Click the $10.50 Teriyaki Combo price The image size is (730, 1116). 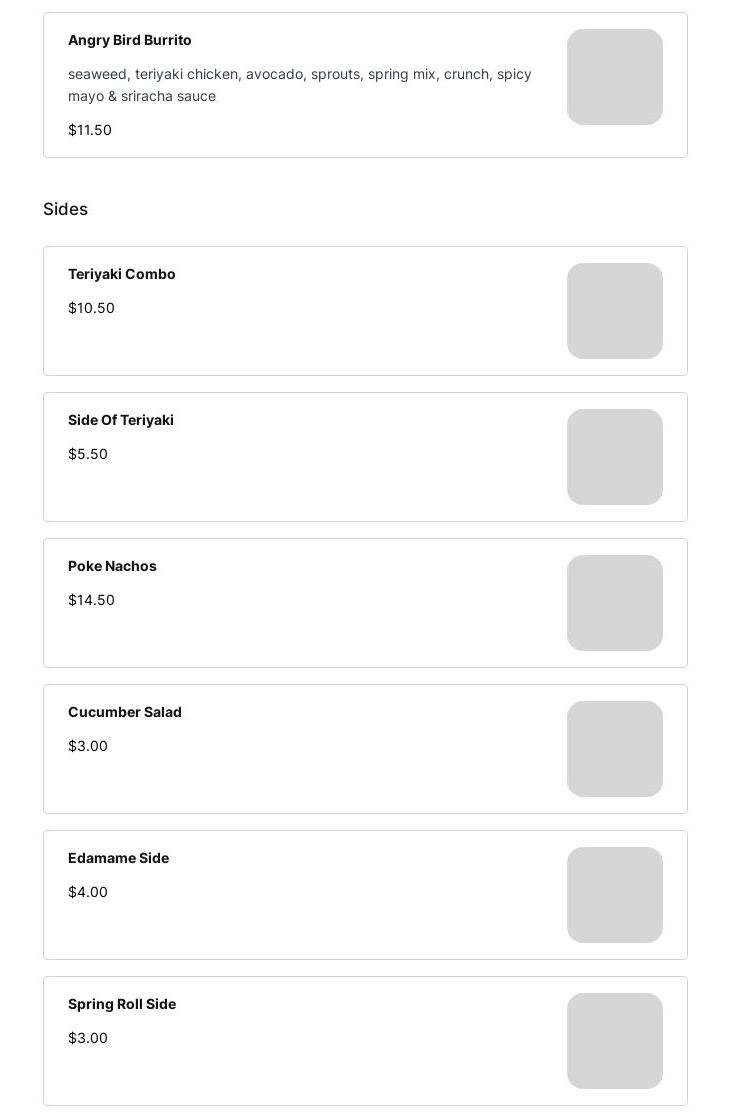tap(91, 308)
